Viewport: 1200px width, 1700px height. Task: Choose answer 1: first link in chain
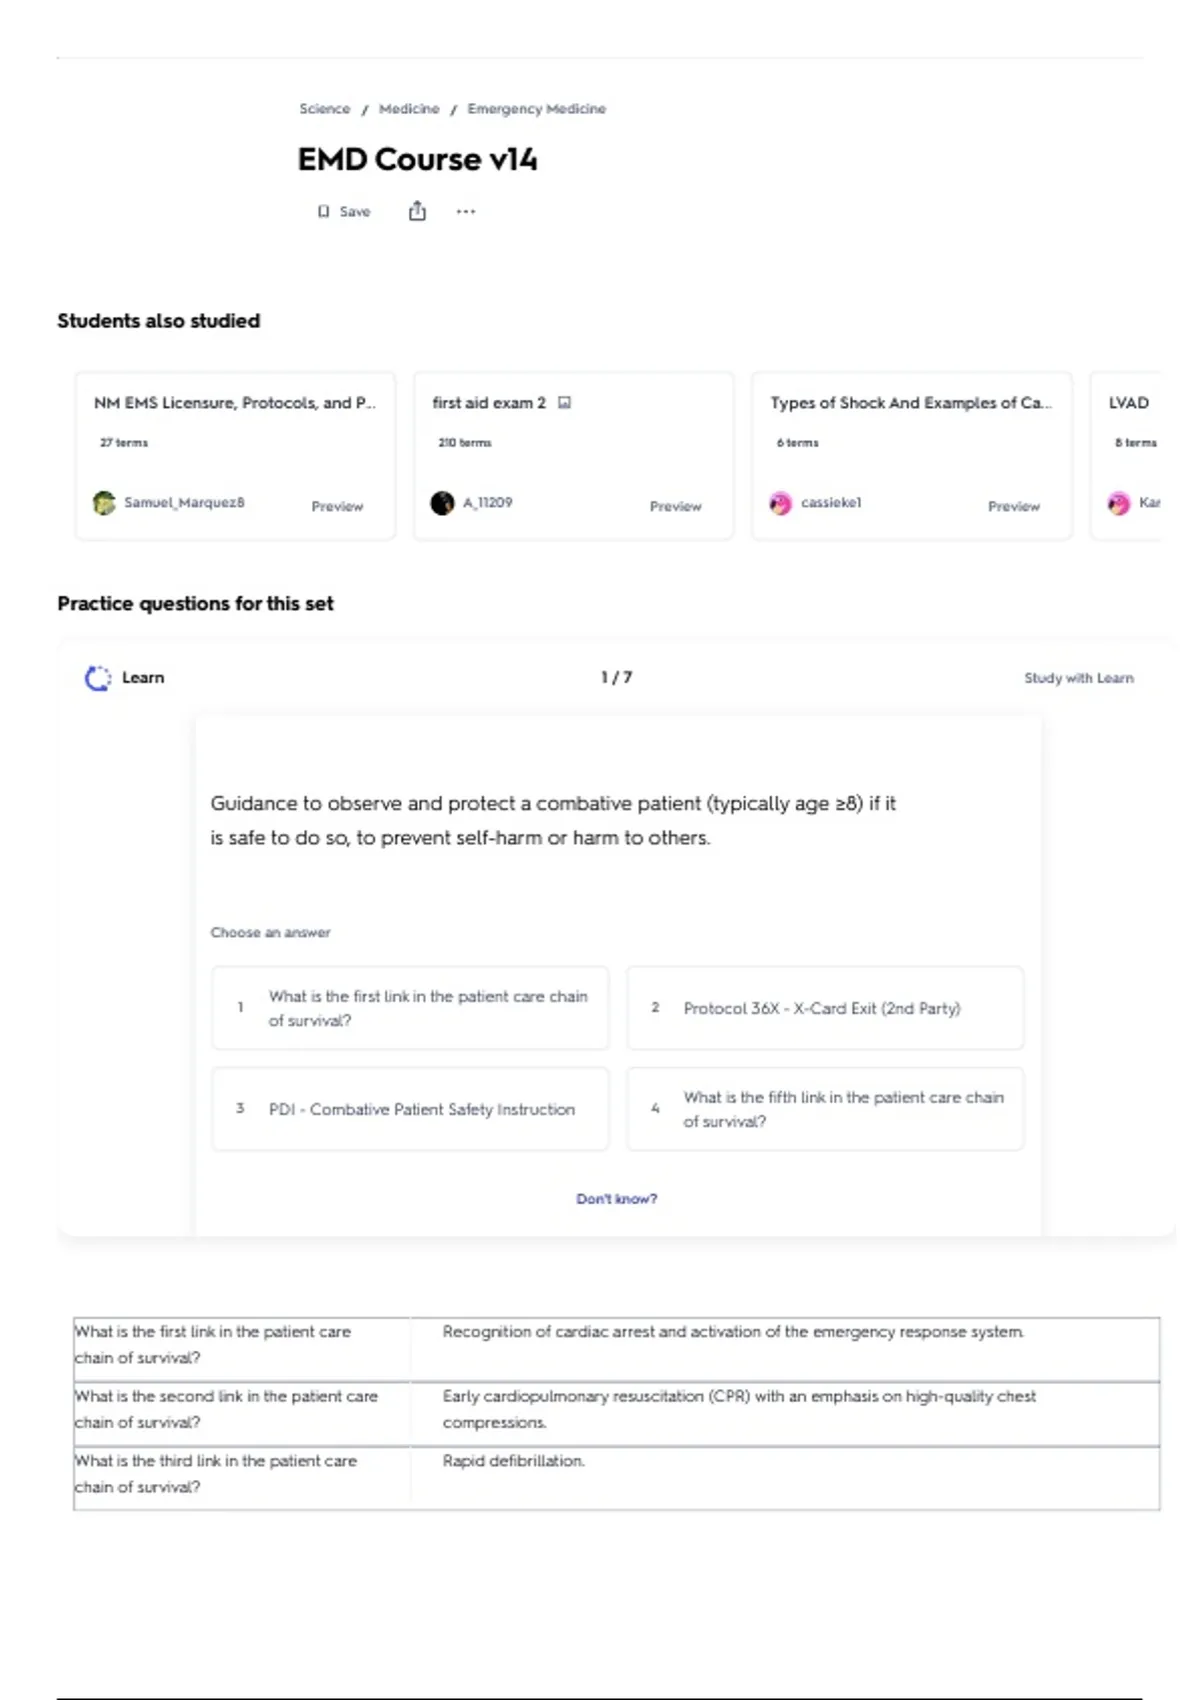(x=410, y=1008)
